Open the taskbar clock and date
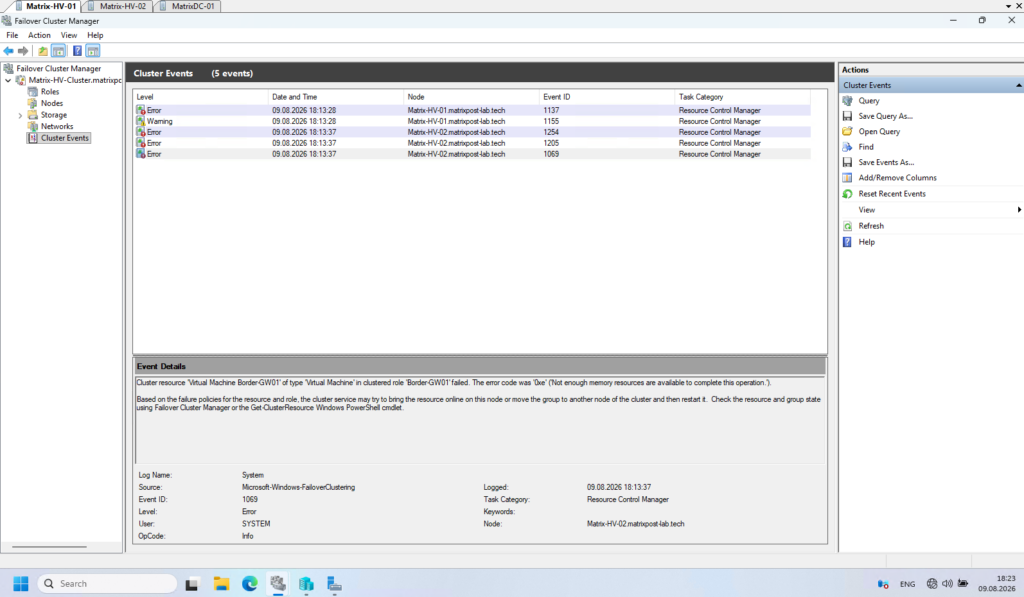The height and width of the screenshot is (597, 1024). [x=997, y=584]
